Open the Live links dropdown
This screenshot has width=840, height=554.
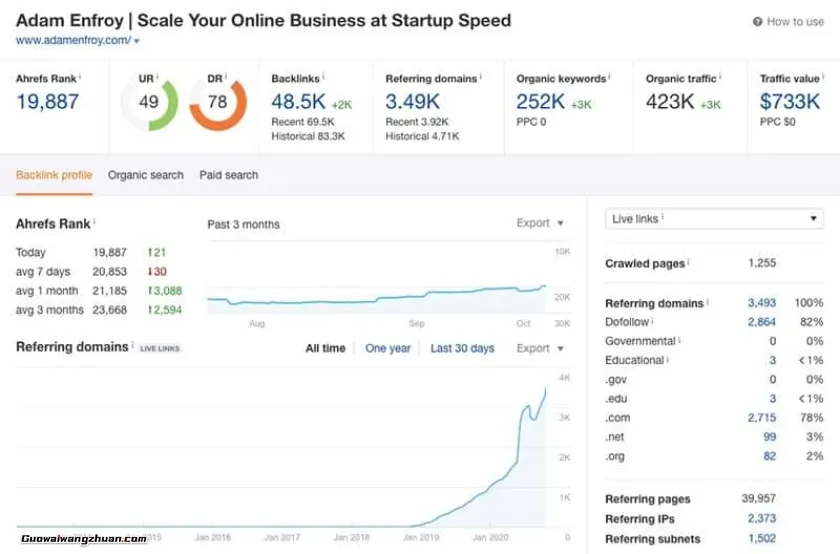pyautogui.click(x=714, y=219)
